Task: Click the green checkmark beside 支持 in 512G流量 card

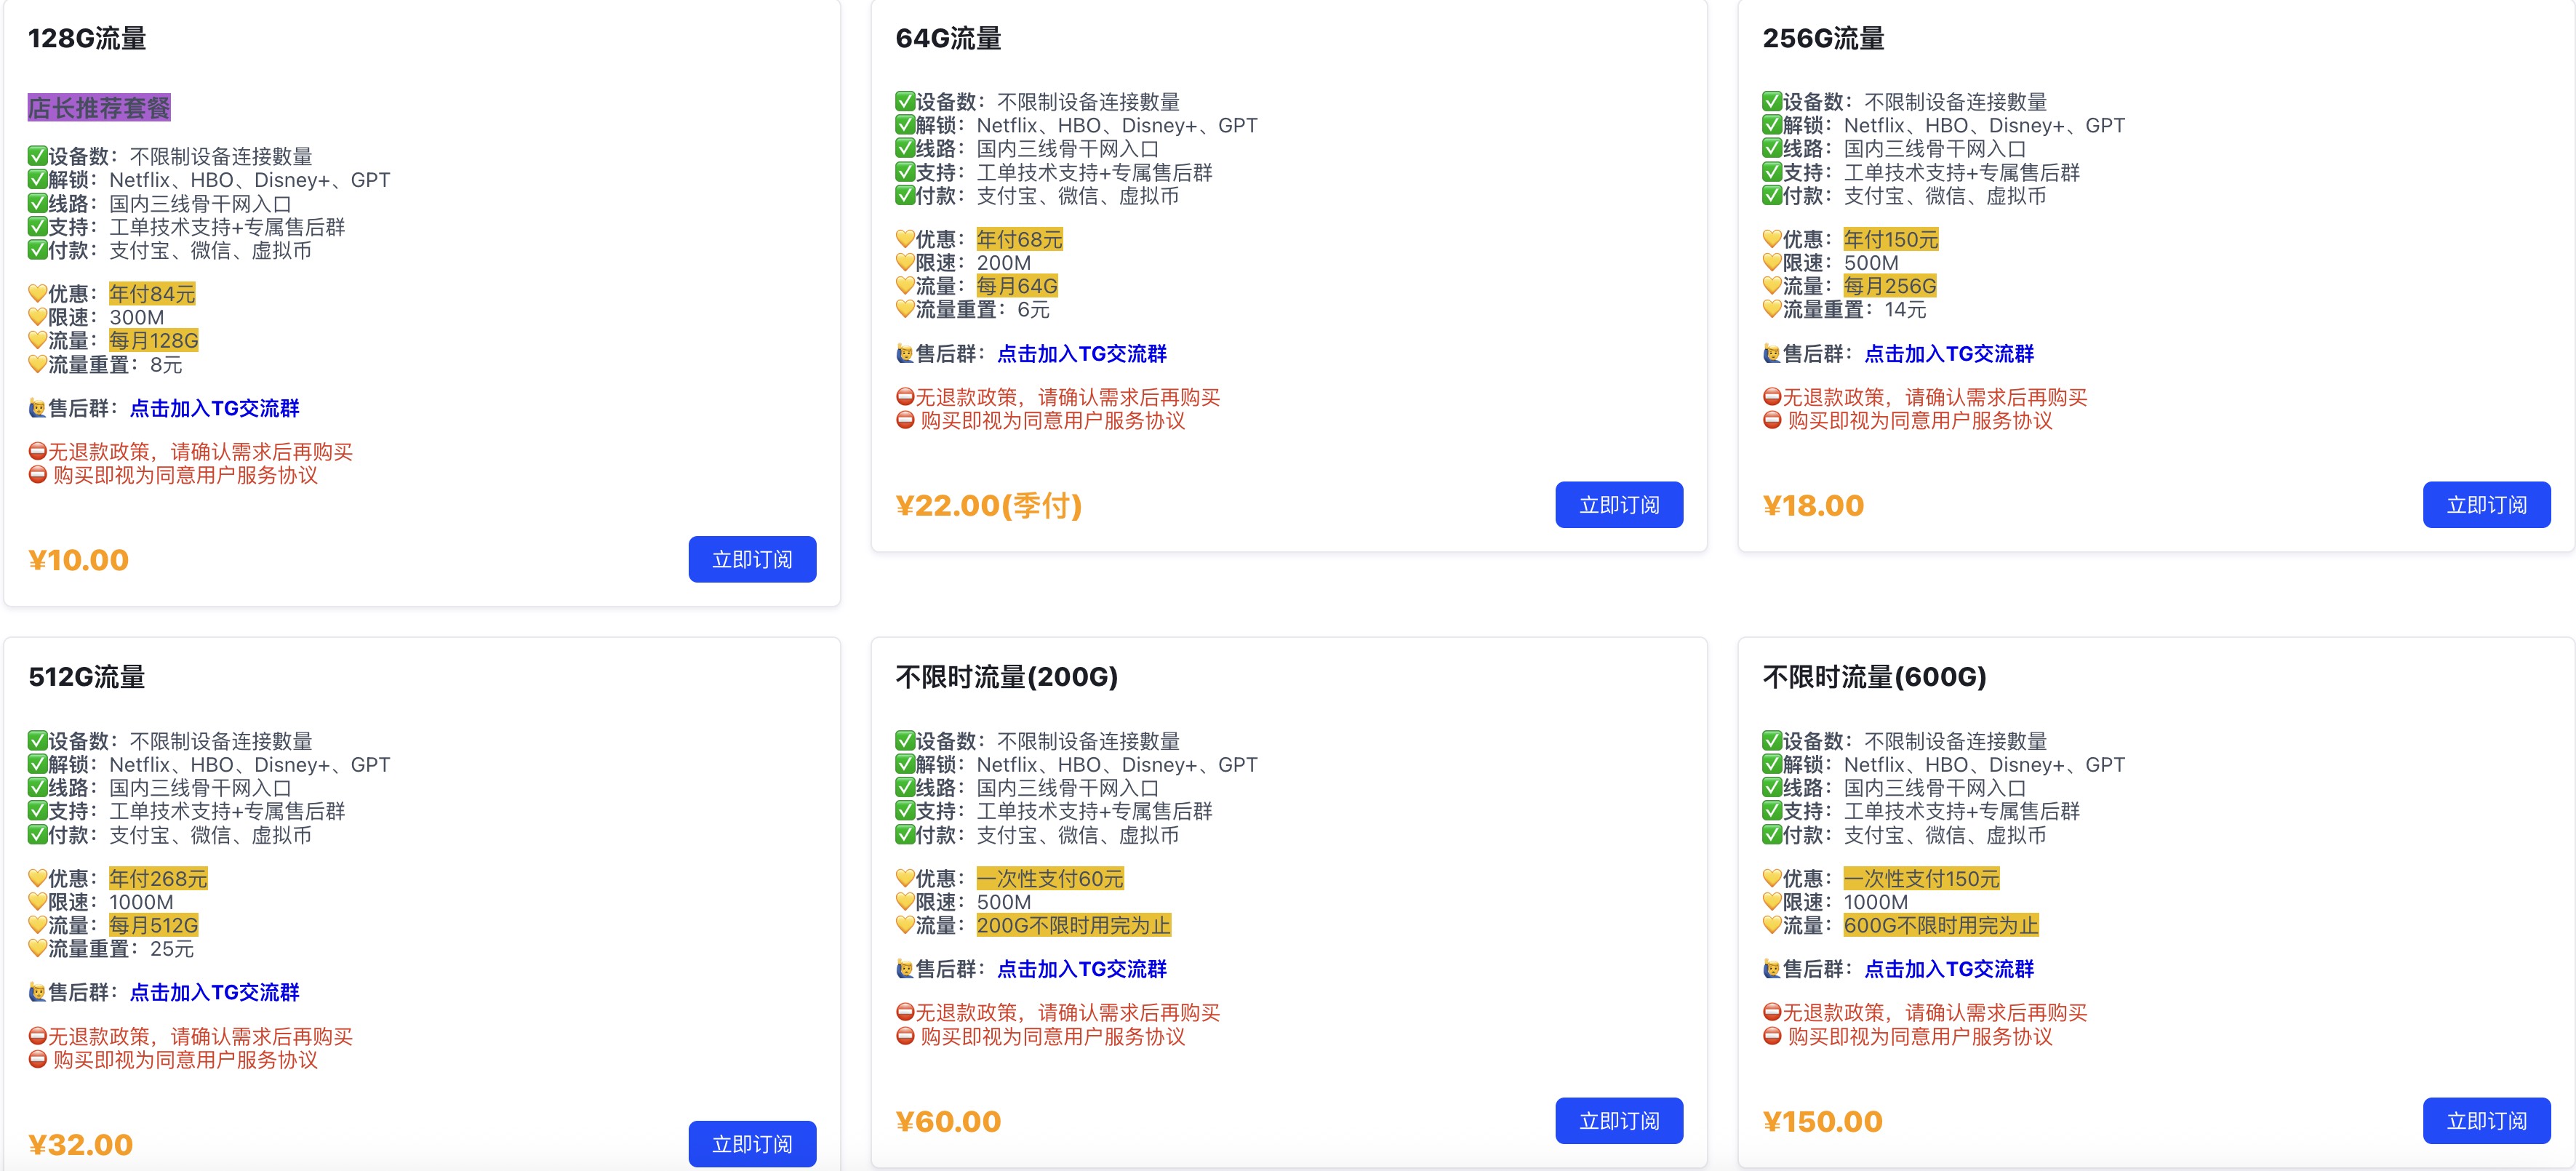Action: [x=38, y=811]
